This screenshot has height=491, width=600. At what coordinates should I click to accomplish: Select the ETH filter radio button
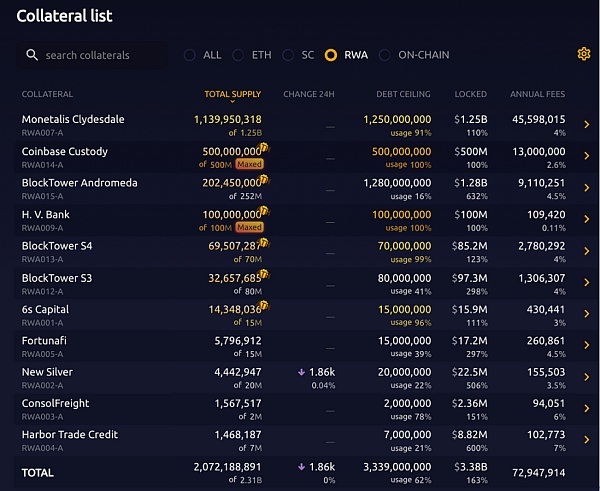click(x=238, y=55)
